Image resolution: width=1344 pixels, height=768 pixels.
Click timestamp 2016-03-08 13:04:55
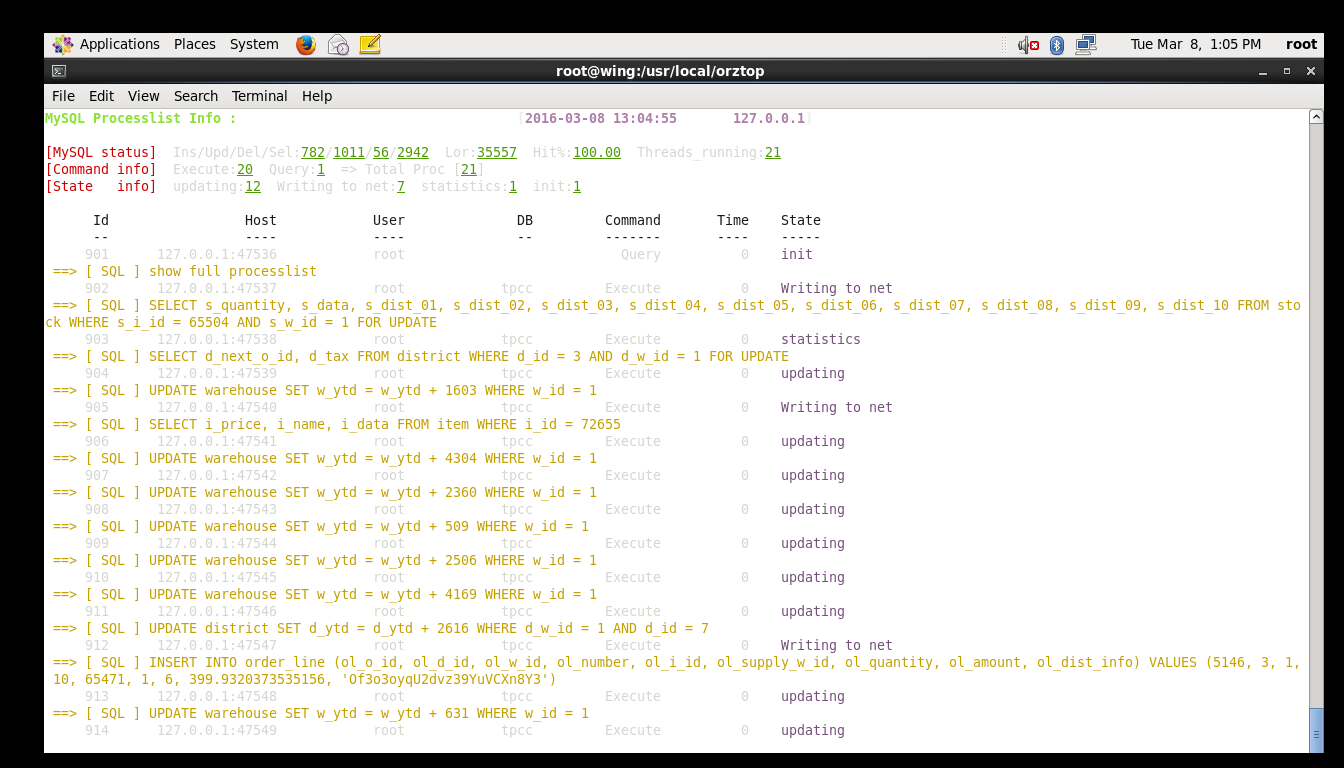pyautogui.click(x=601, y=118)
